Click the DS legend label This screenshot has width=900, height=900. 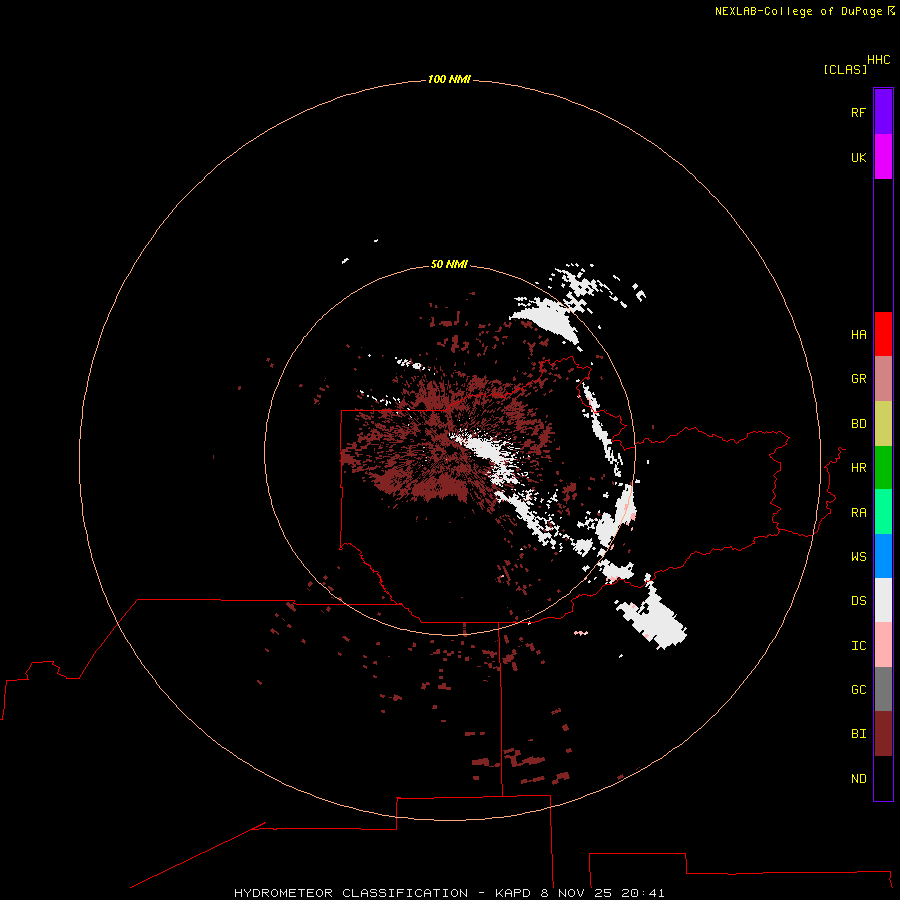858,601
